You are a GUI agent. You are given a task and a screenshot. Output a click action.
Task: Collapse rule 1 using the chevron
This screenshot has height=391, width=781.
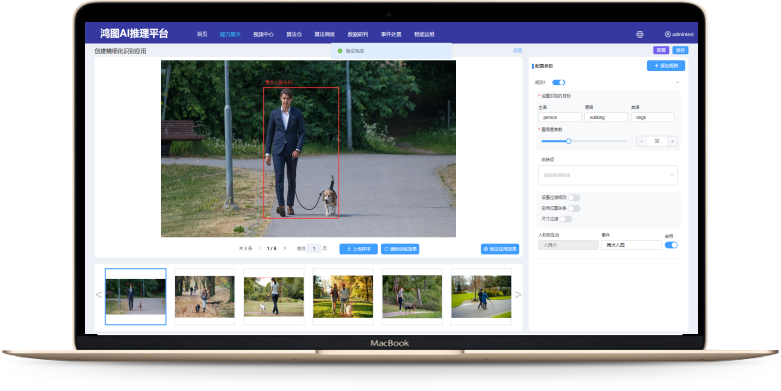tap(677, 82)
